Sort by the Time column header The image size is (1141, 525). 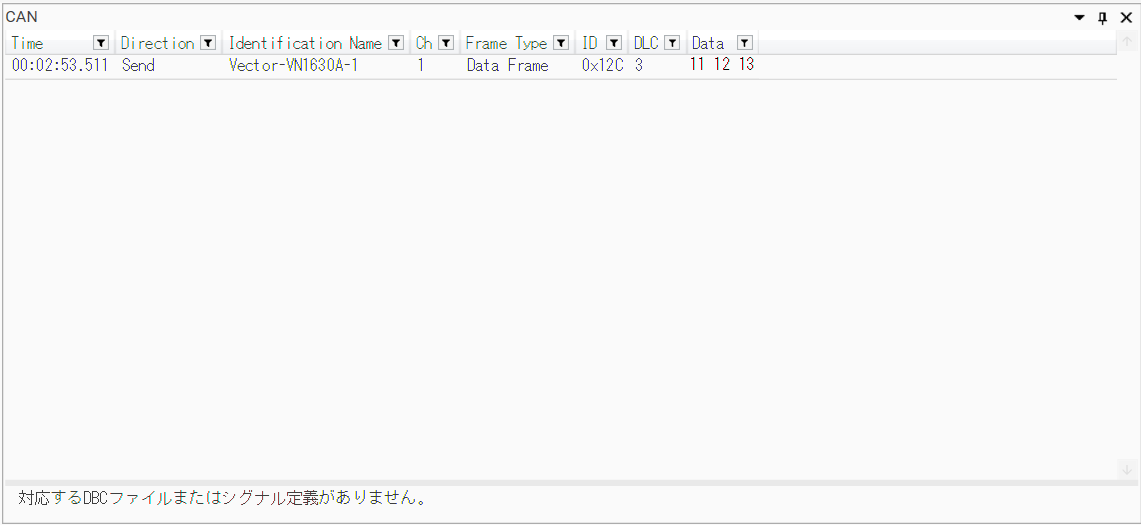28,43
